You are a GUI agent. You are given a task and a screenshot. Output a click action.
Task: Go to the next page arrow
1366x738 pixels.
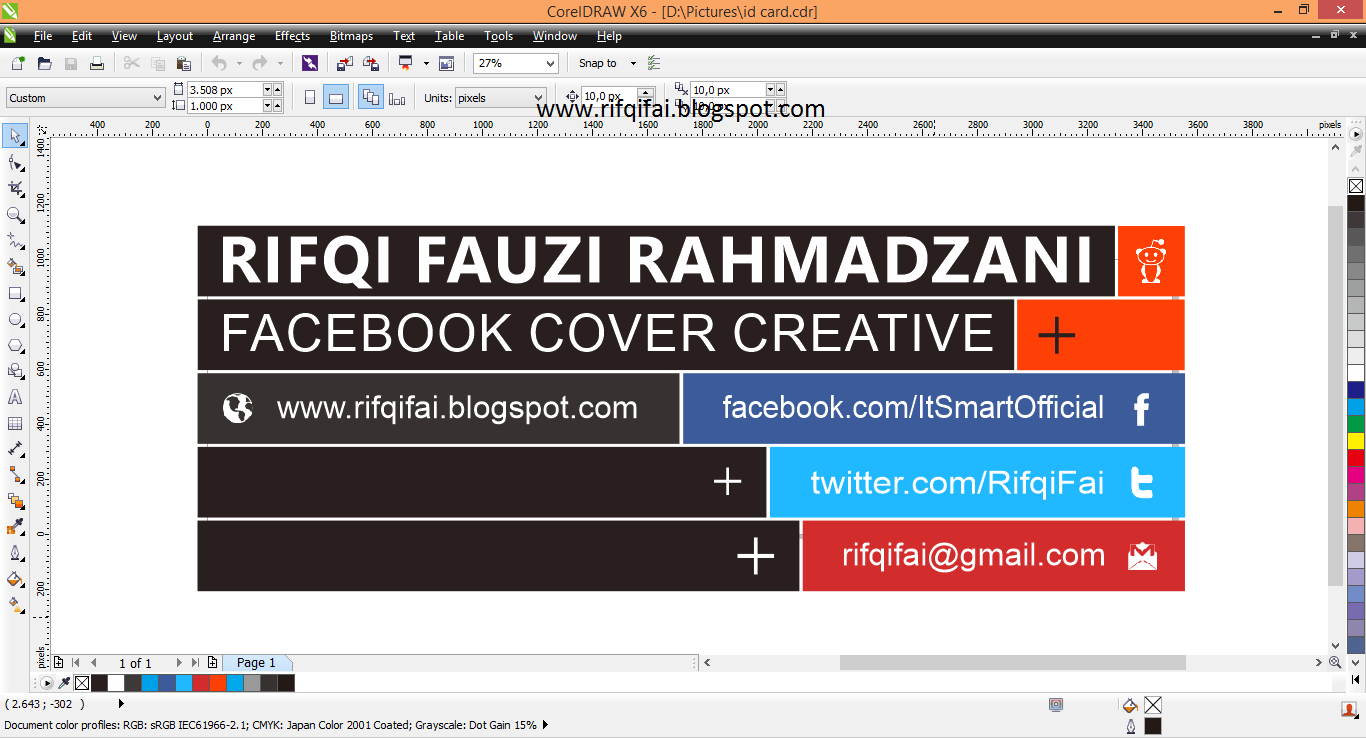pyautogui.click(x=179, y=663)
